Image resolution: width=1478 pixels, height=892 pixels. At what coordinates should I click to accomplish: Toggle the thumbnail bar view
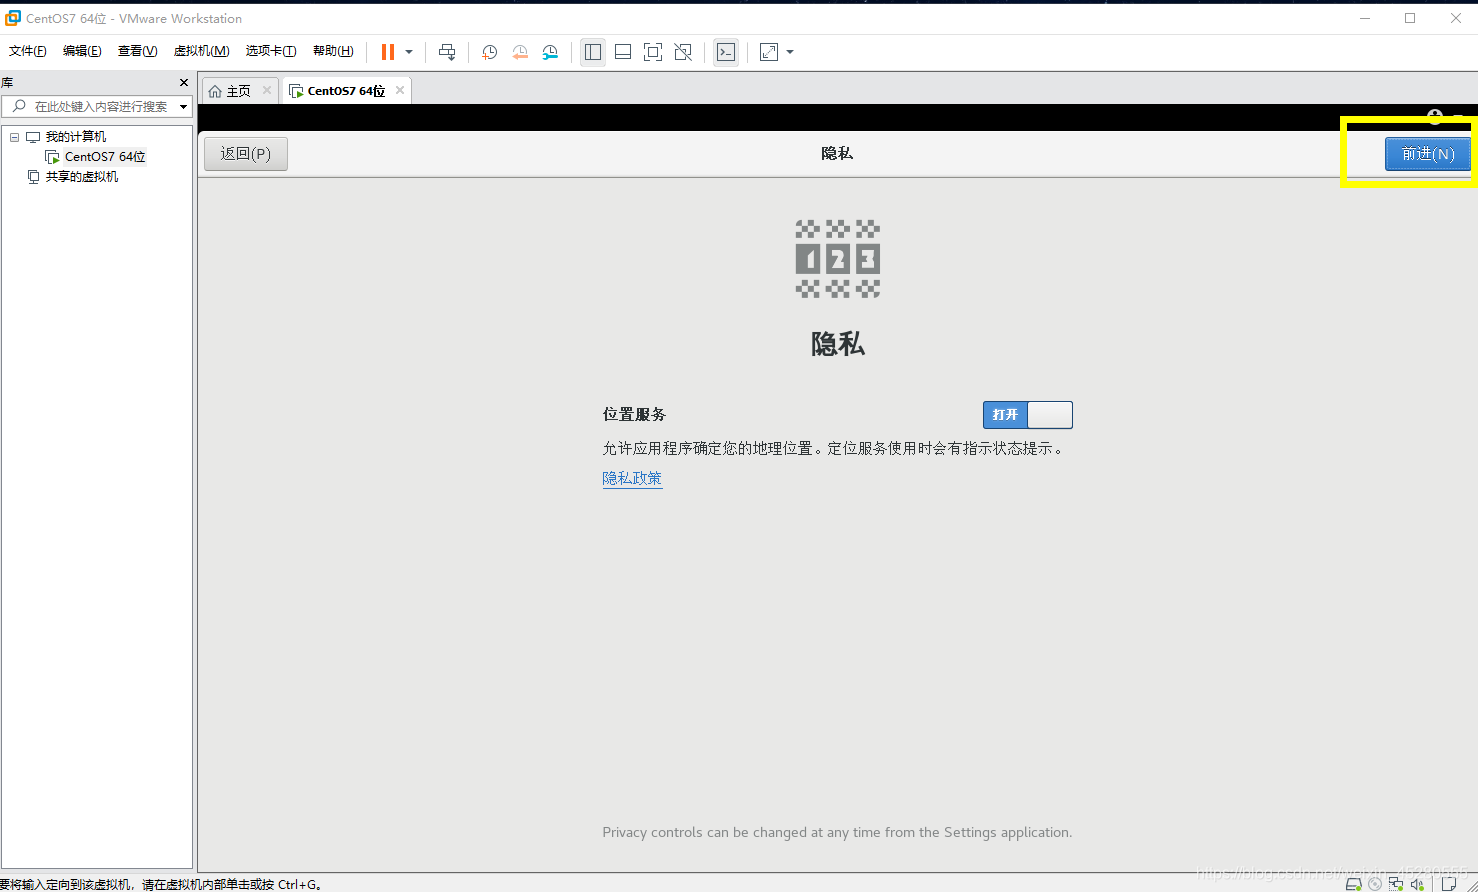tap(623, 52)
